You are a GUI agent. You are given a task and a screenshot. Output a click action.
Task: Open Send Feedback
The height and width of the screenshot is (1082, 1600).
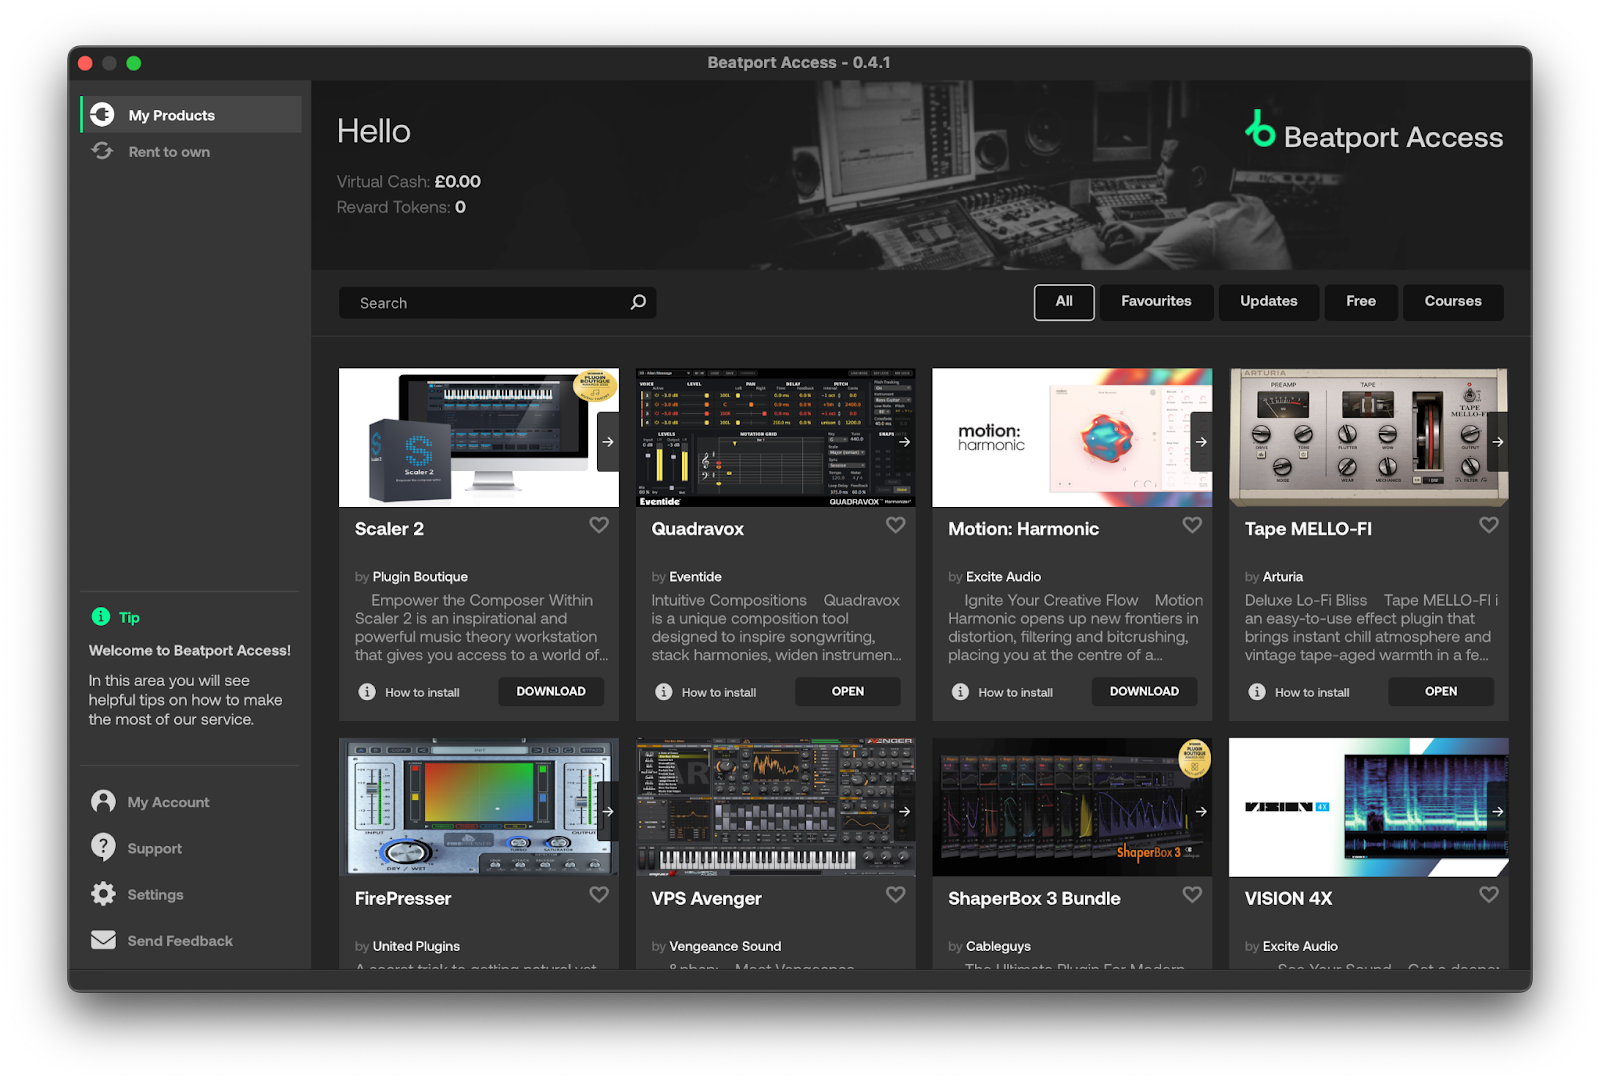[x=180, y=941]
